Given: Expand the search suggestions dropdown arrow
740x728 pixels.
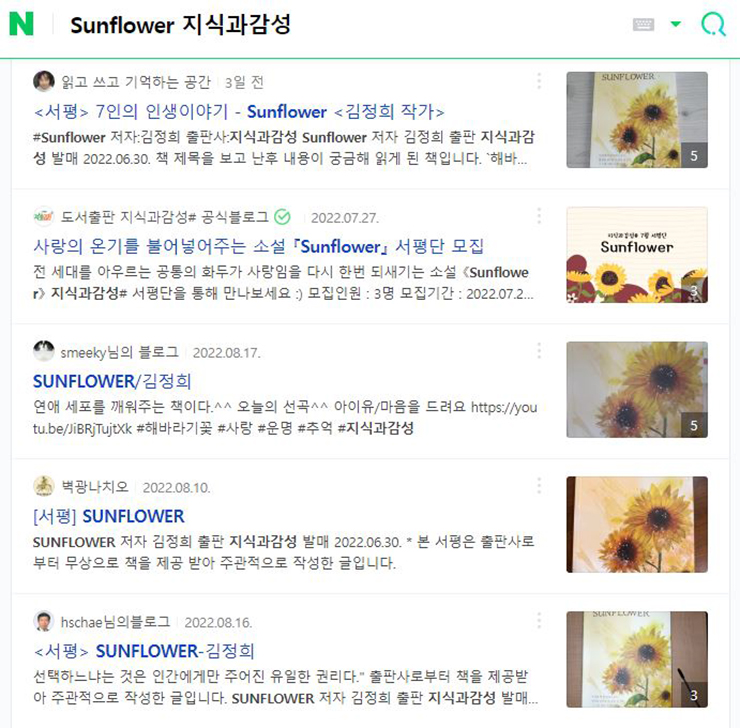Looking at the screenshot, I should point(676,24).
